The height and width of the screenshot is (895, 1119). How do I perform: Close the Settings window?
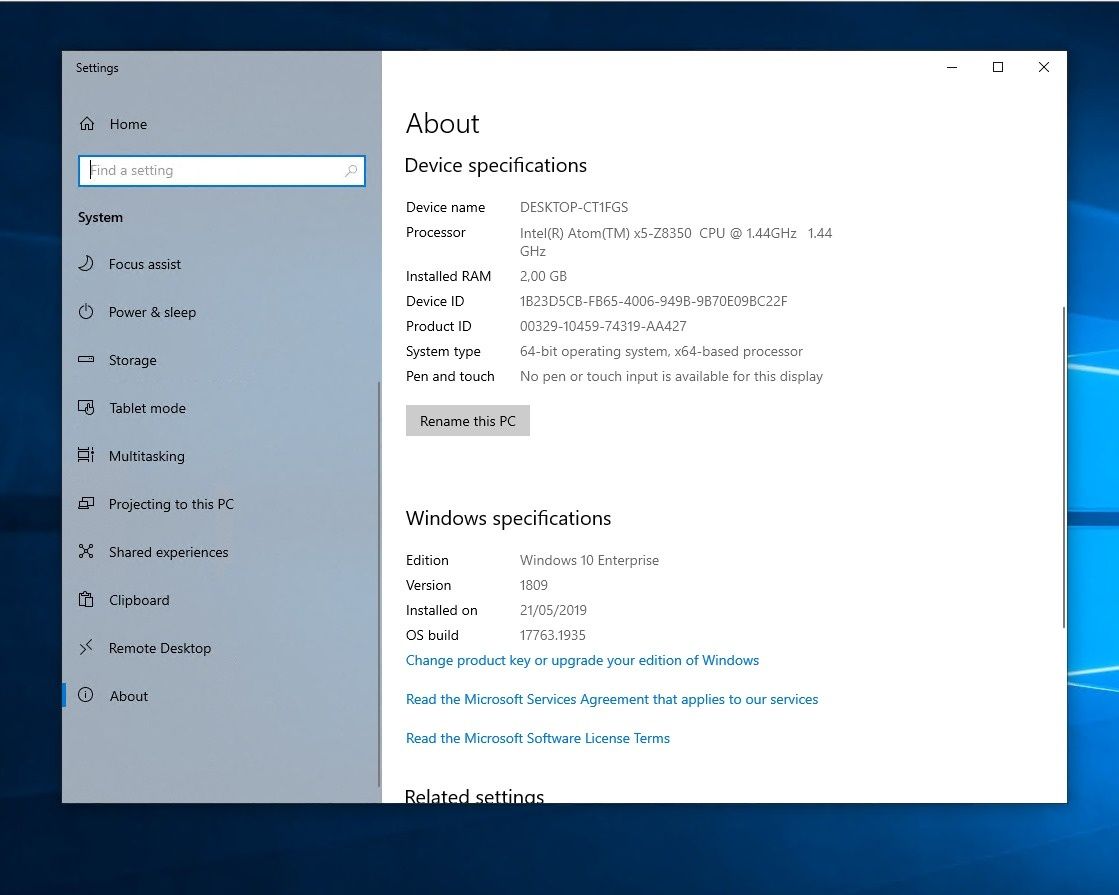1043,67
